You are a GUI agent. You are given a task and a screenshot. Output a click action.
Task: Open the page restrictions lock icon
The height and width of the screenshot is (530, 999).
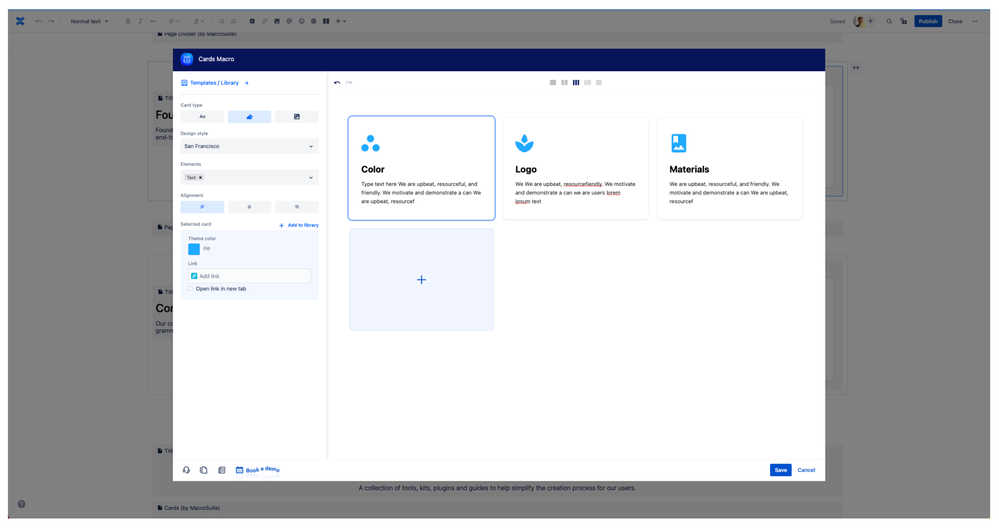pyautogui.click(x=903, y=21)
